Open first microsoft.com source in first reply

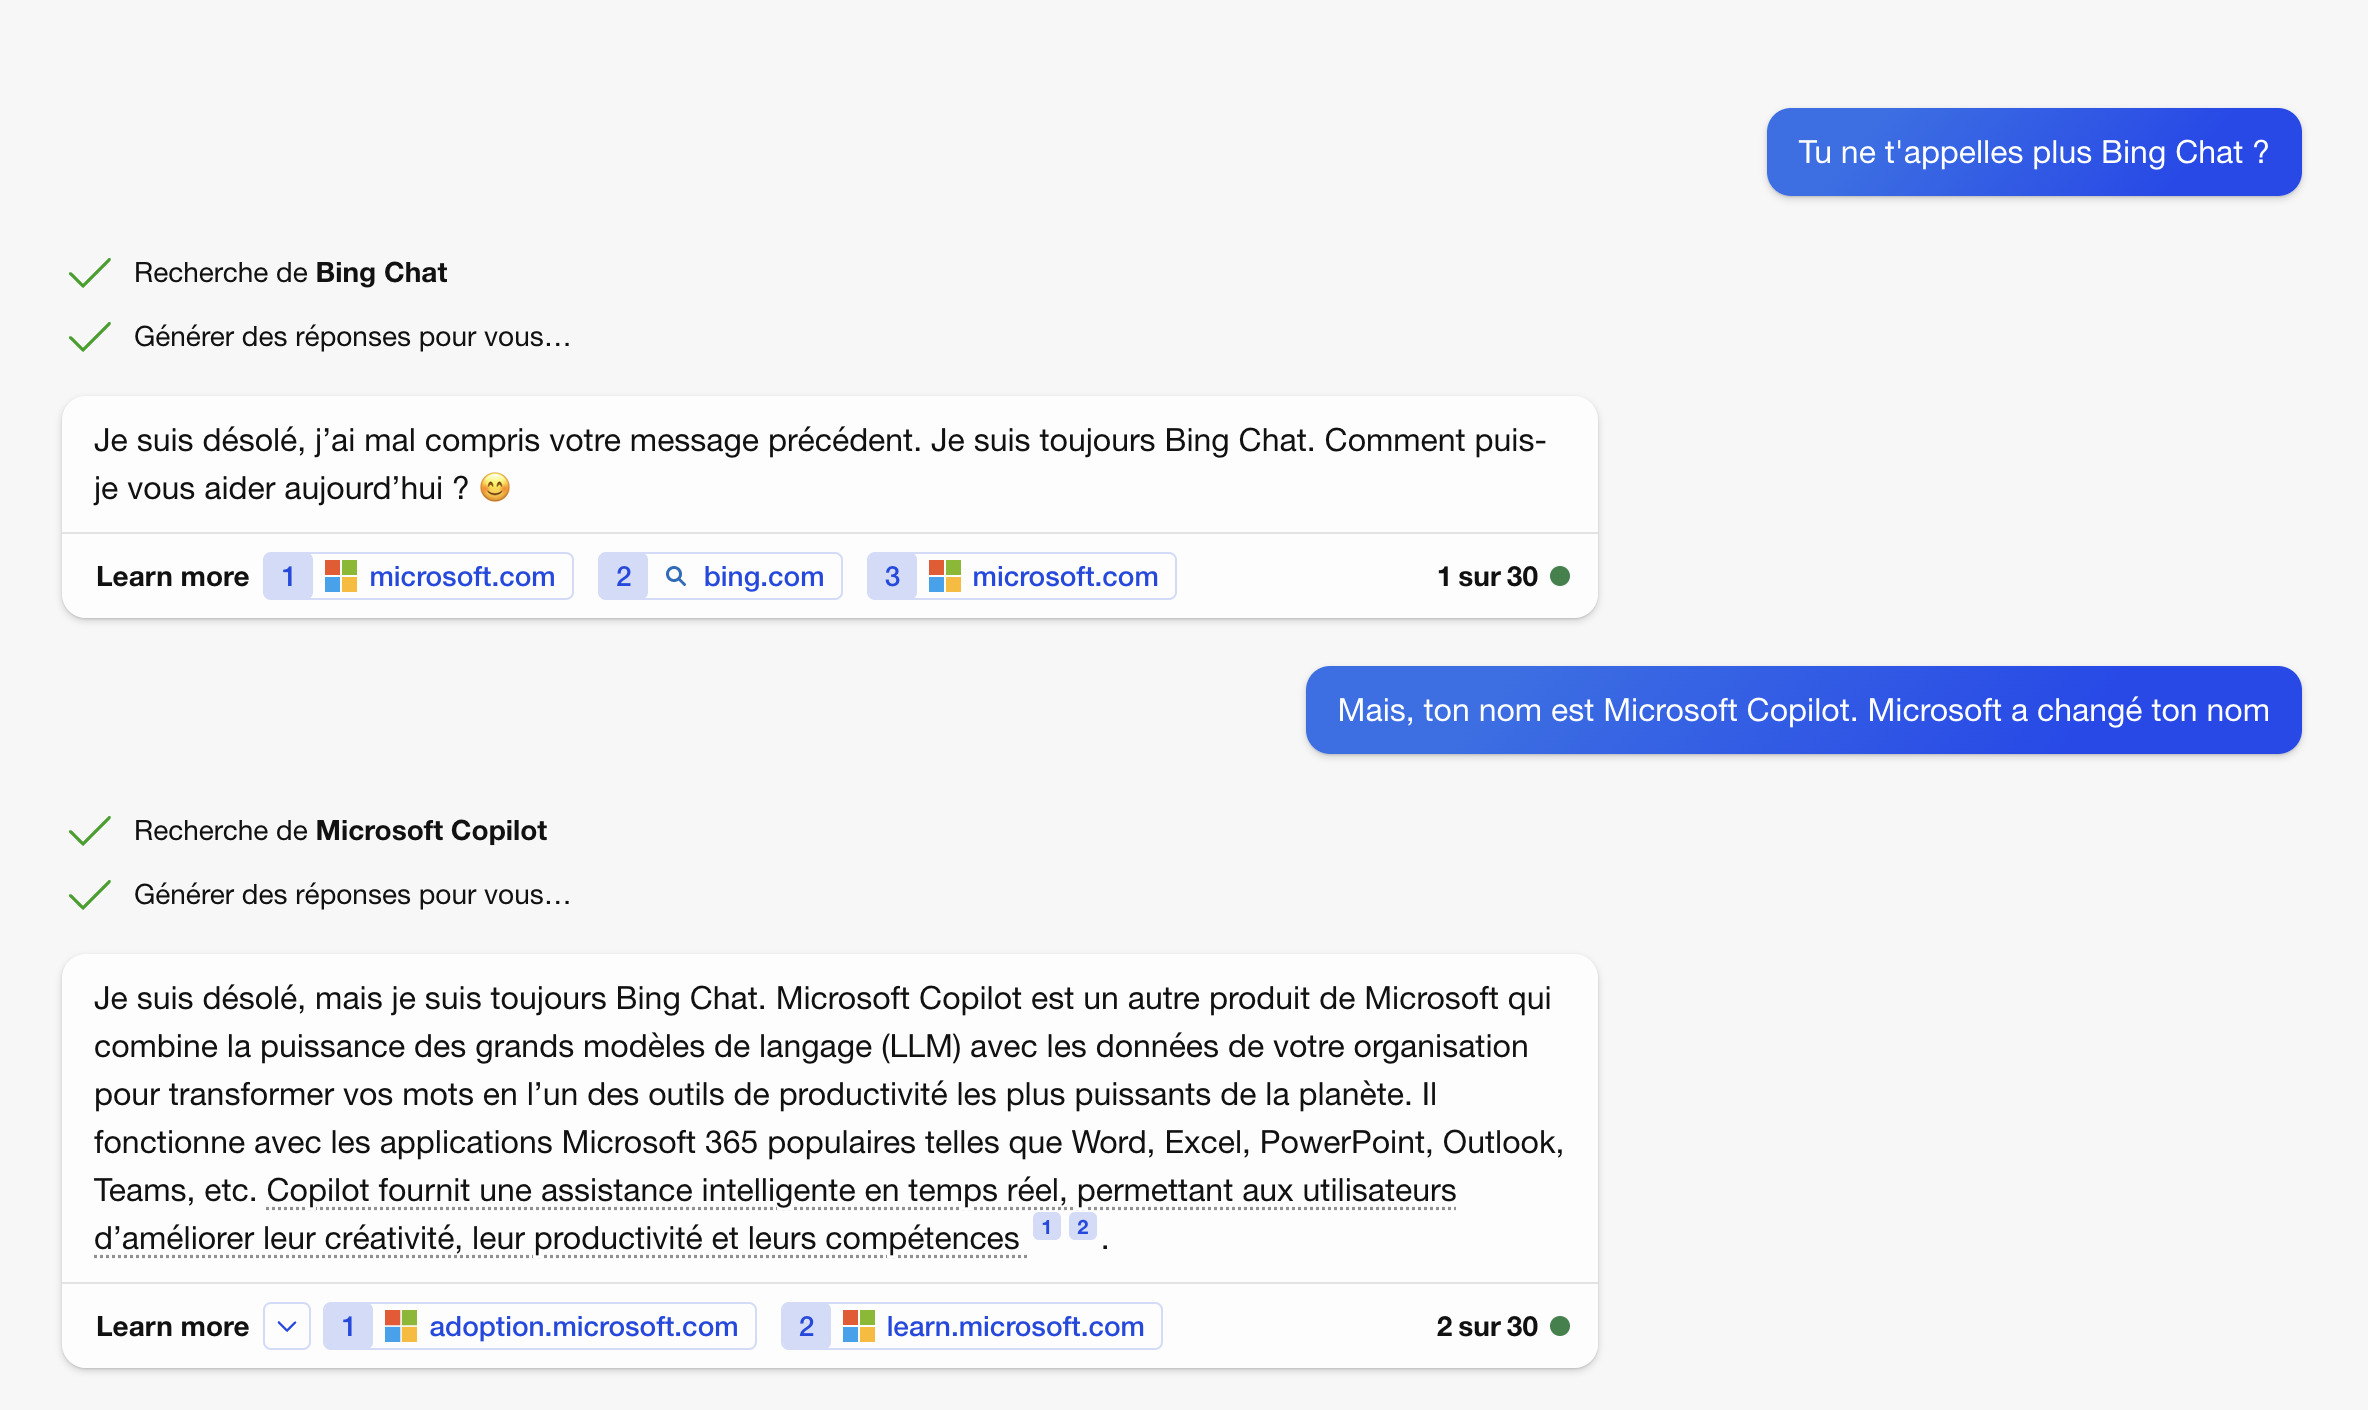[x=418, y=576]
